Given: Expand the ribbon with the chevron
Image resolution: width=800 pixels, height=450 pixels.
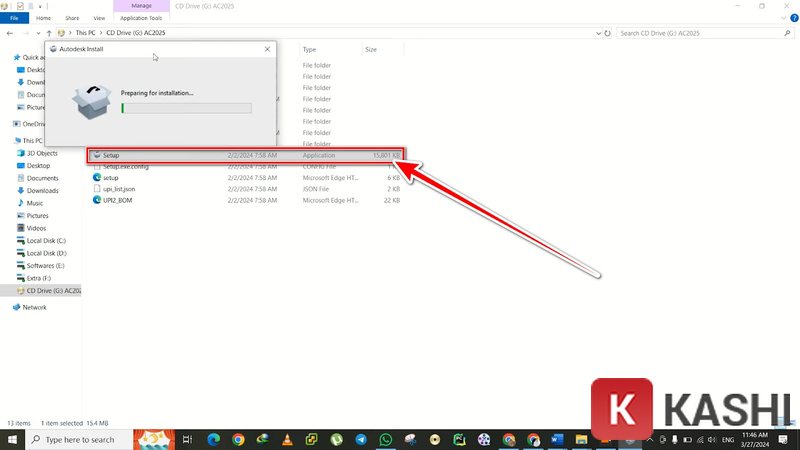Looking at the screenshot, I should 784,18.
